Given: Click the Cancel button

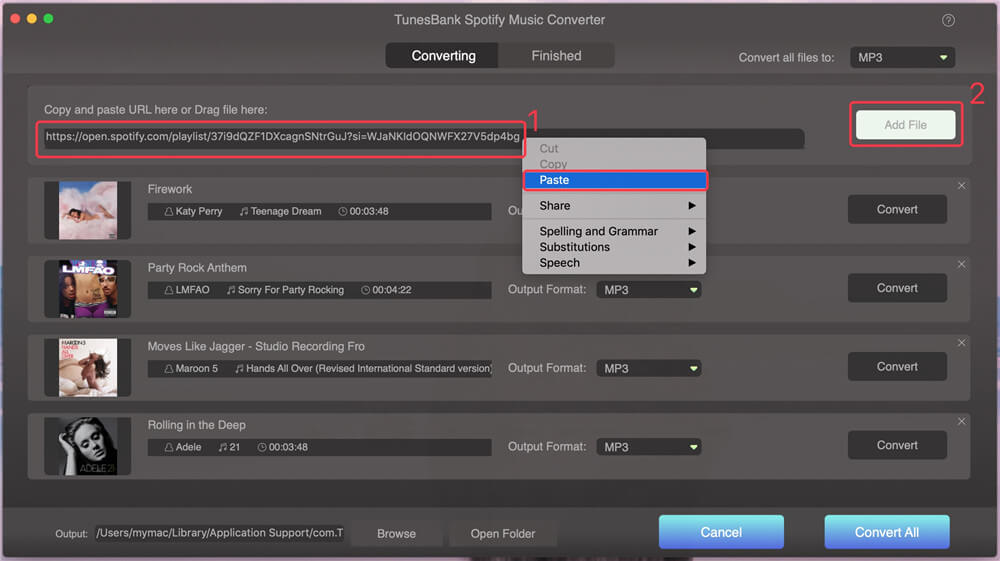Looking at the screenshot, I should tap(721, 532).
